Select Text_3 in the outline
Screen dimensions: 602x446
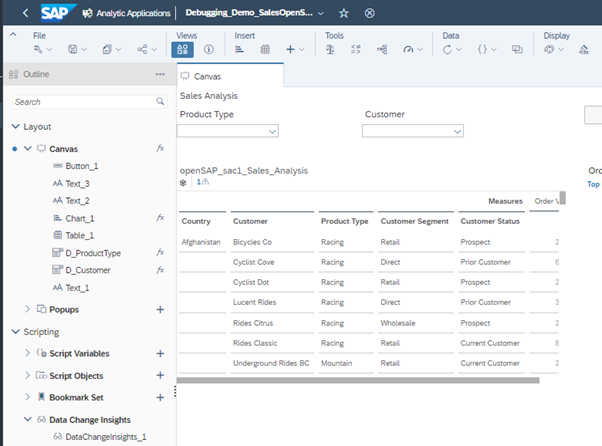click(x=77, y=183)
